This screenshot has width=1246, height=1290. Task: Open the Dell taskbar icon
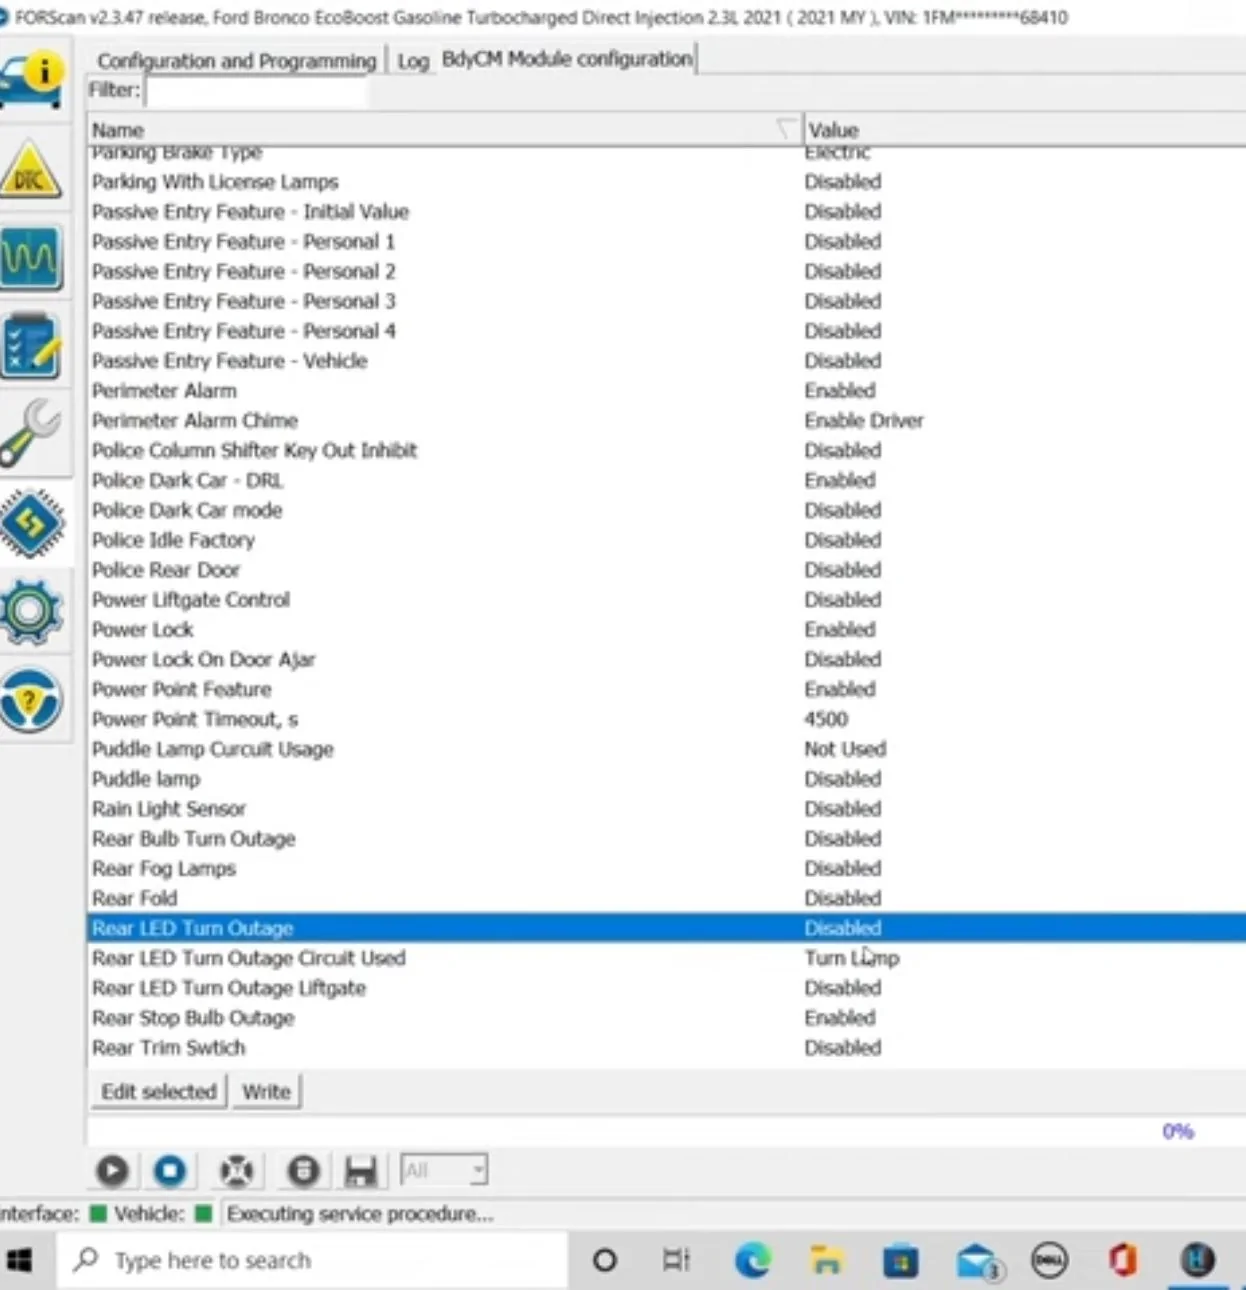pyautogui.click(x=1049, y=1260)
